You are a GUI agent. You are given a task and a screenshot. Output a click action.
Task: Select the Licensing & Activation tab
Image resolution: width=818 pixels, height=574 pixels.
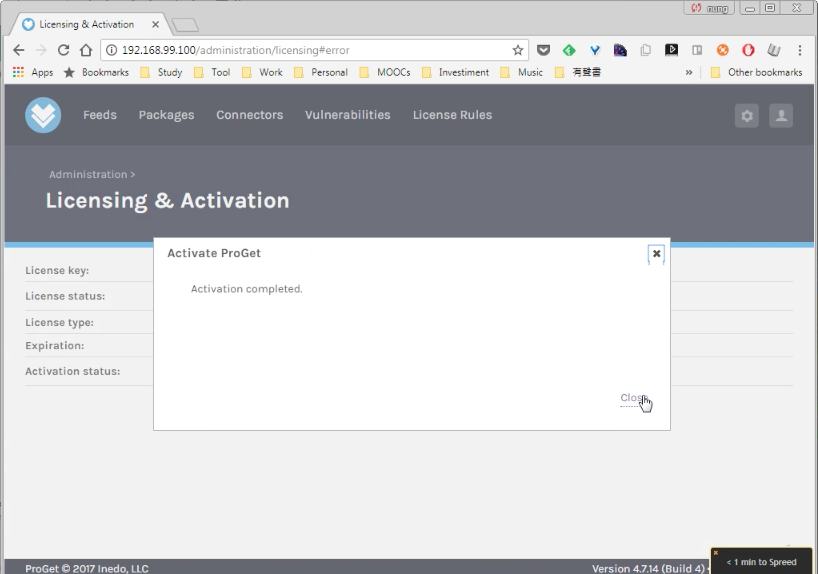click(x=87, y=25)
